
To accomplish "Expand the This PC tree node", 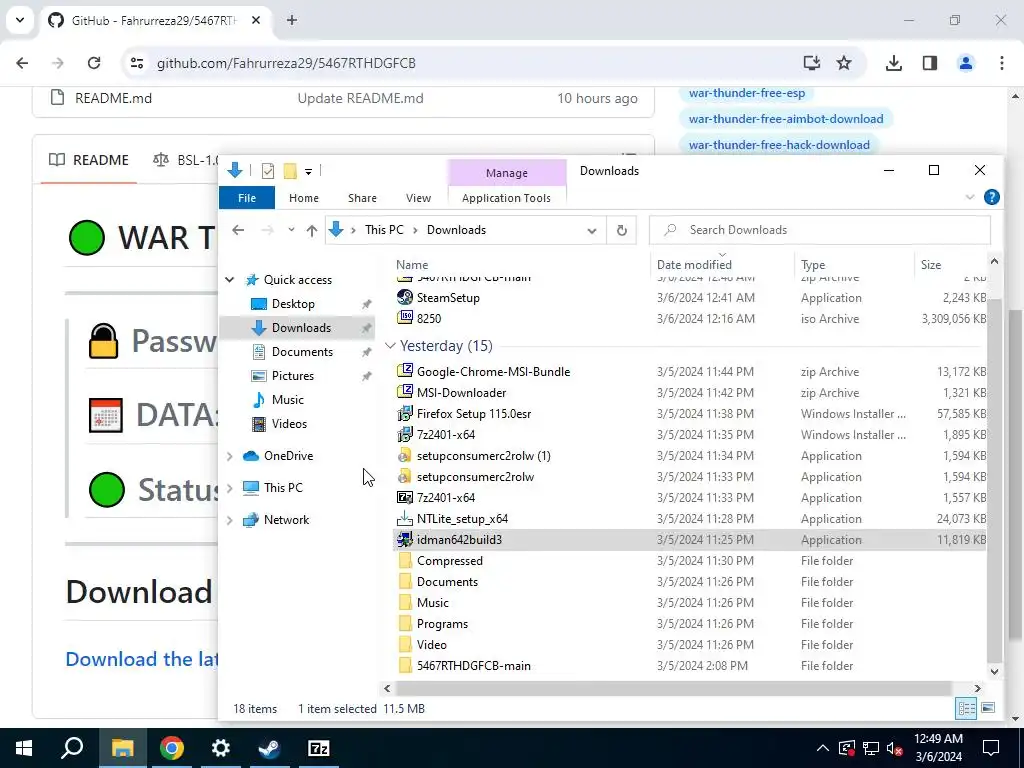I will [230, 488].
